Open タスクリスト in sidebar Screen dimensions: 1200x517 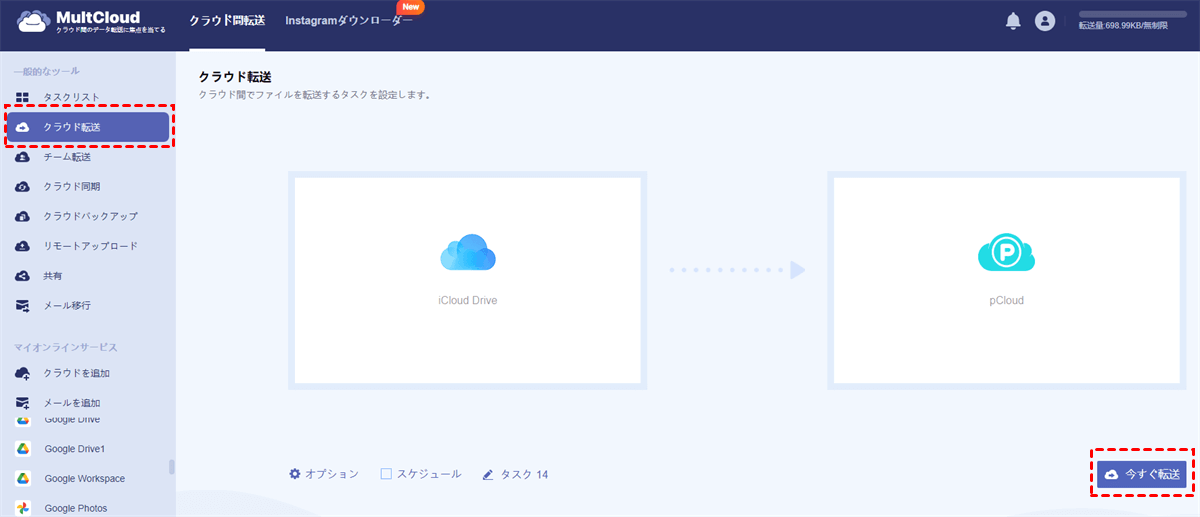point(71,97)
